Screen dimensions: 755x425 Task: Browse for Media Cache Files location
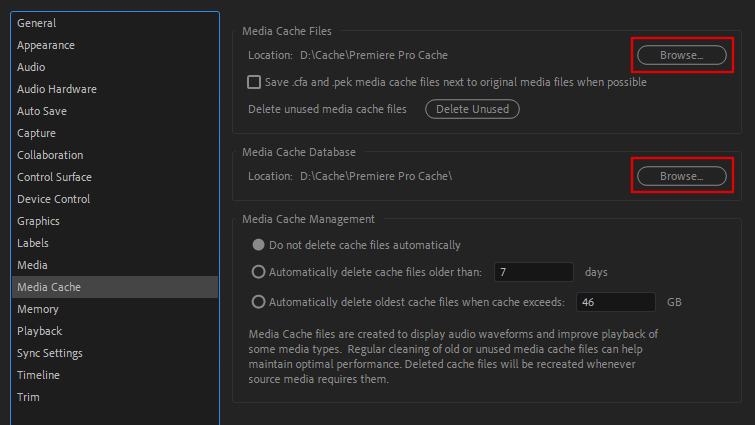click(681, 55)
